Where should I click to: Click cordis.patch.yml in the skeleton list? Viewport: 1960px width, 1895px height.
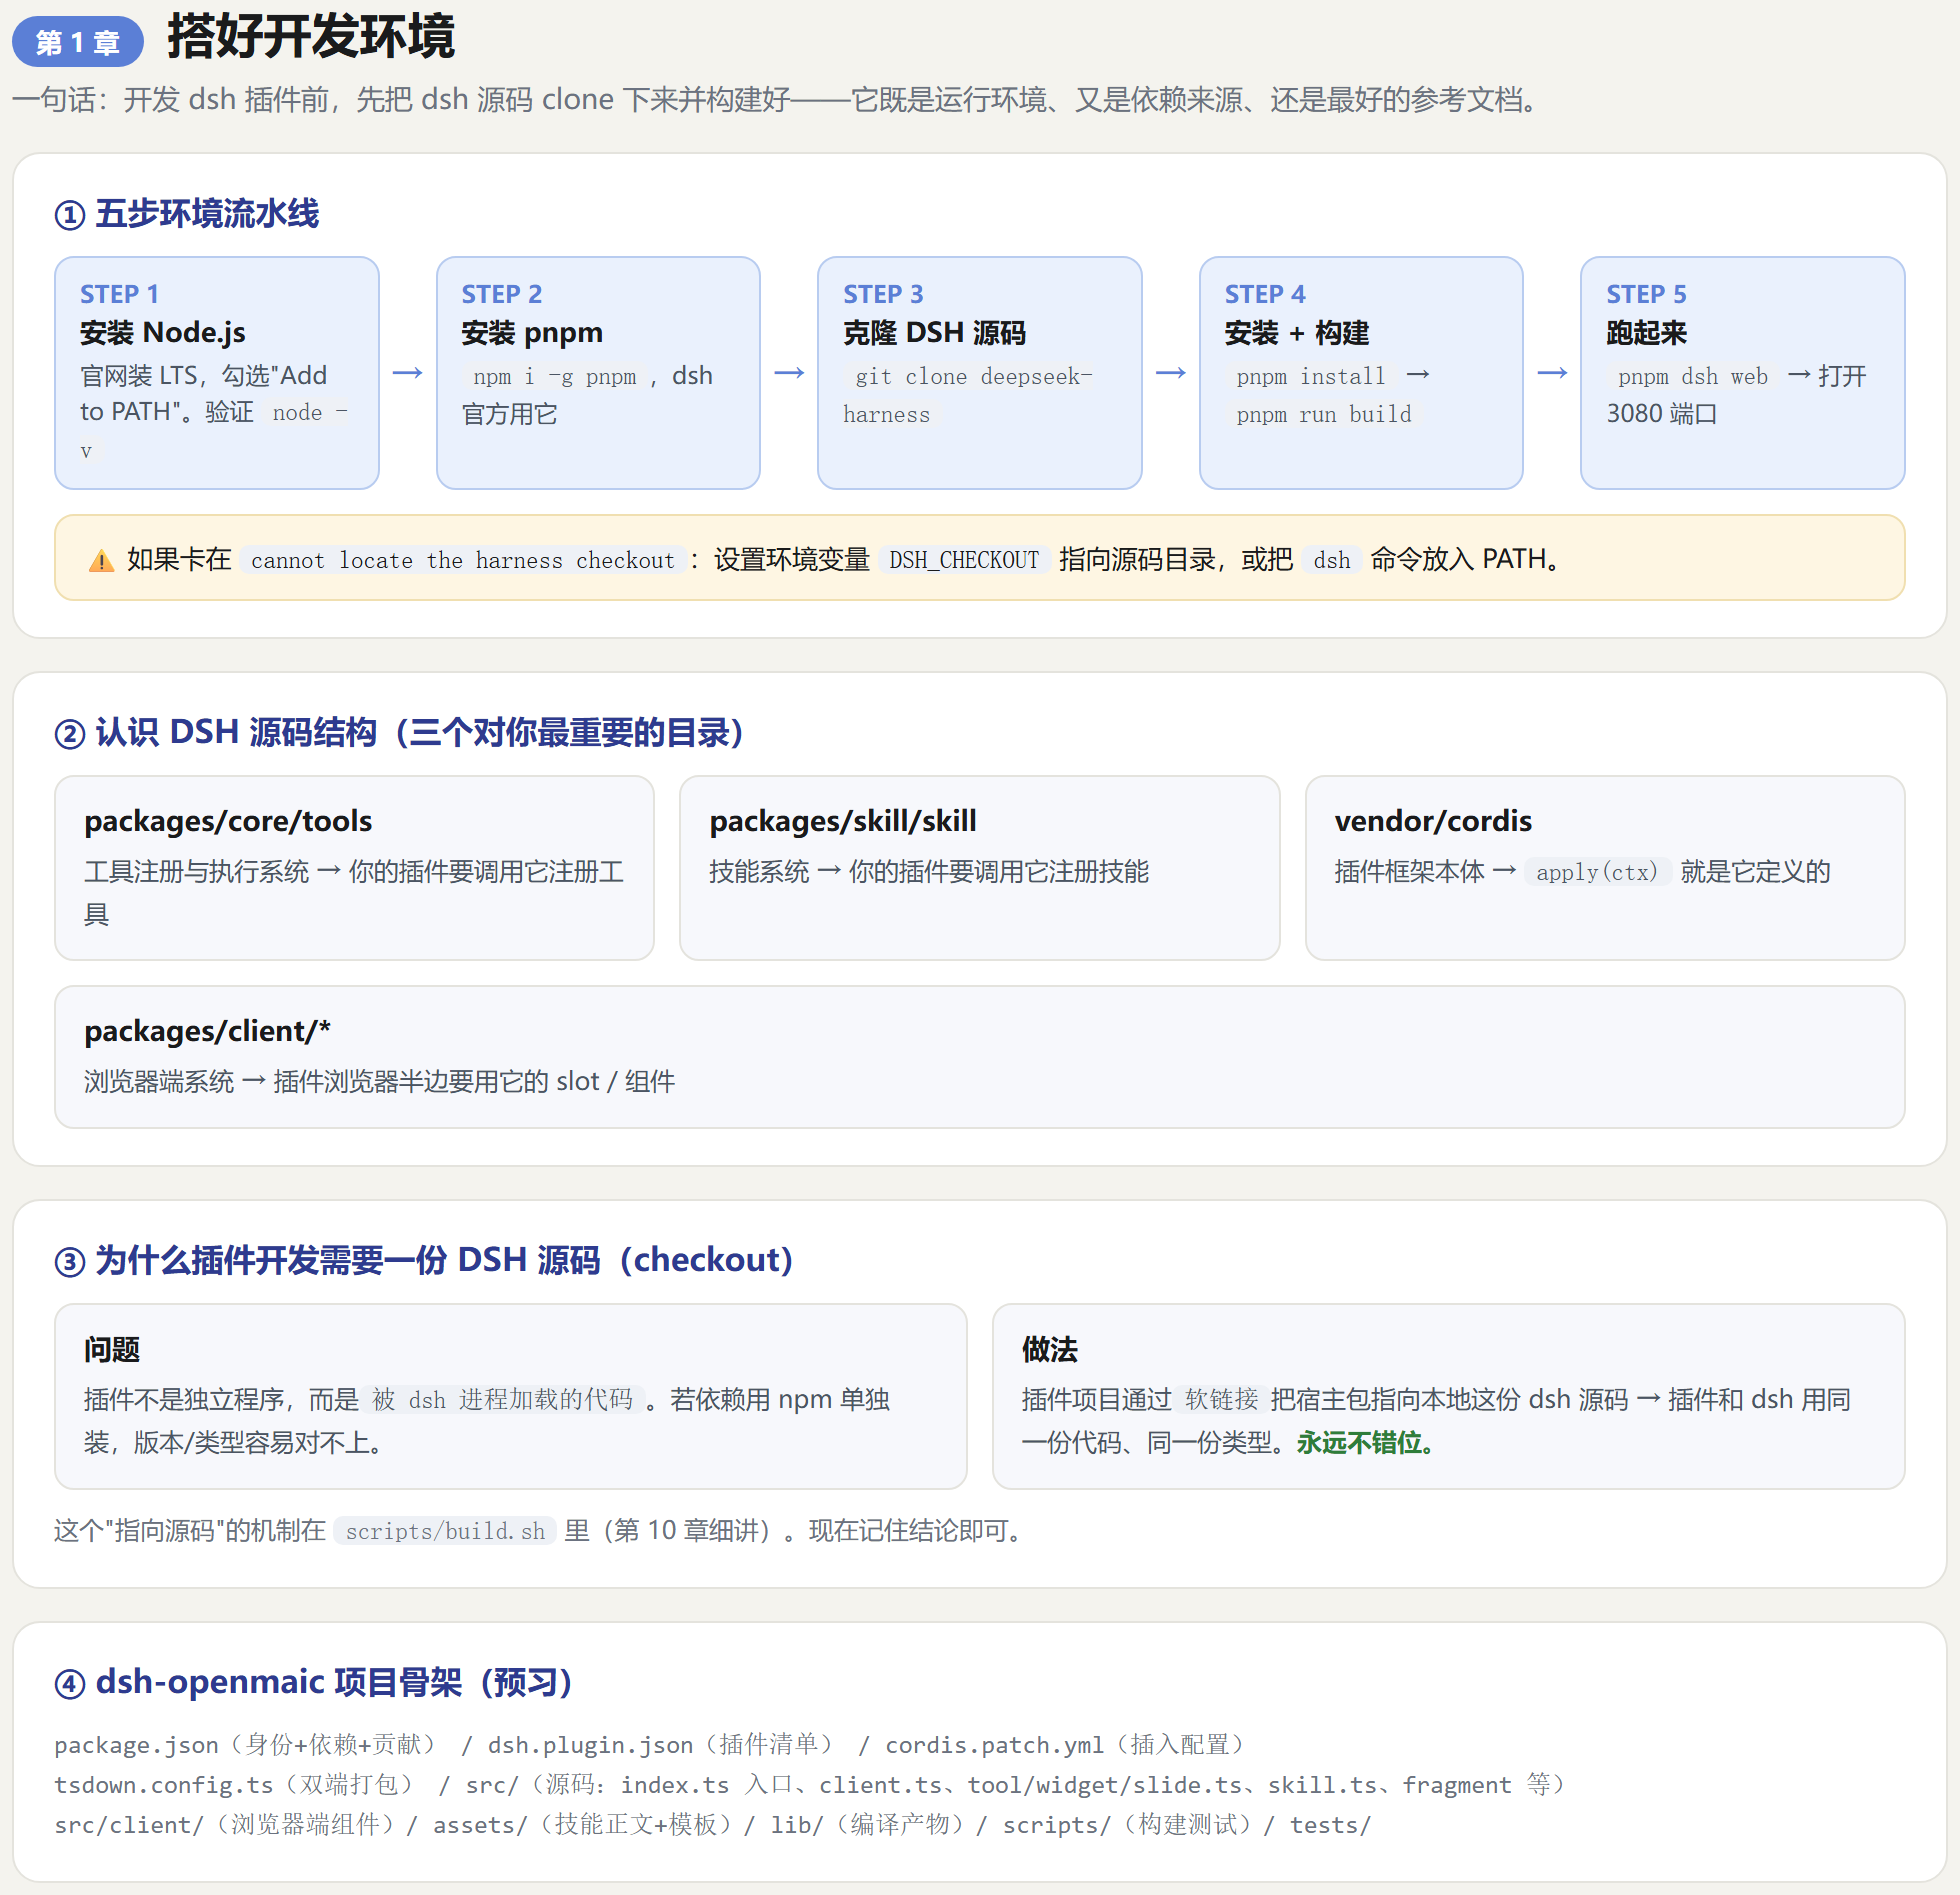(x=995, y=1745)
